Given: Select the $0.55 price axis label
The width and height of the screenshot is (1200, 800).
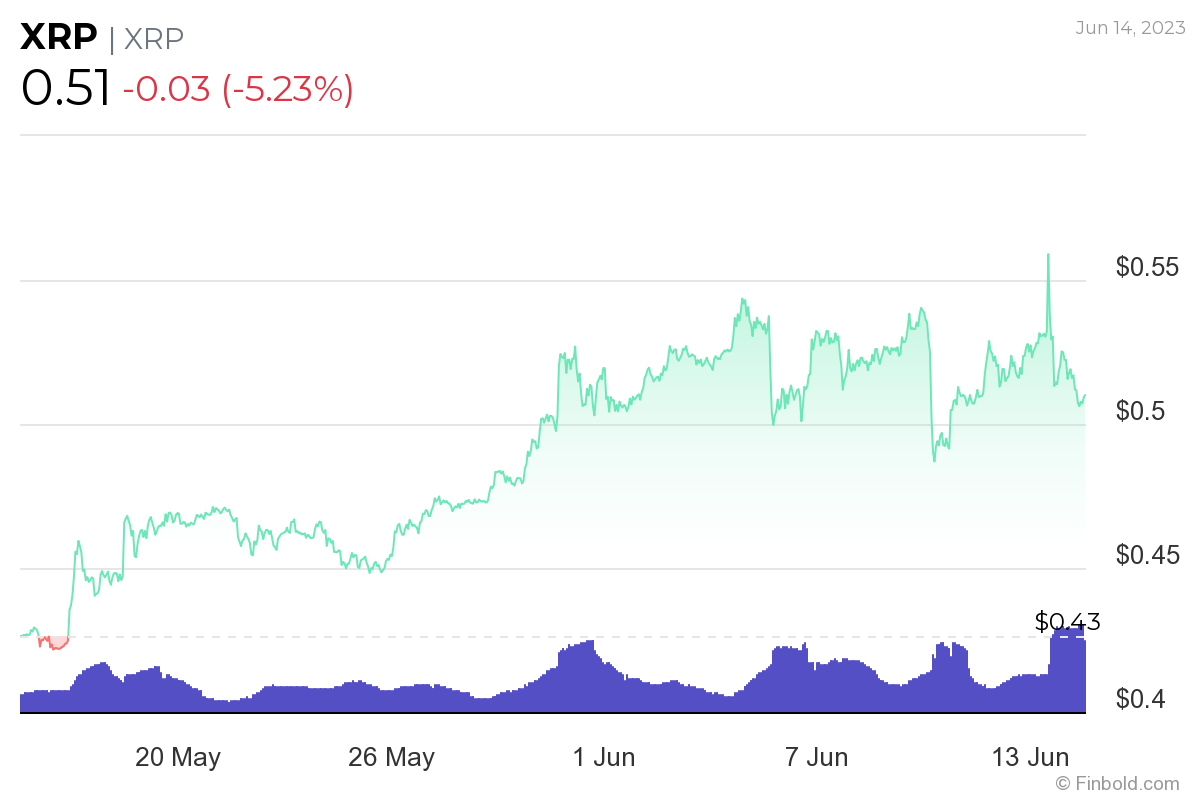Looking at the screenshot, I should 1147,267.
